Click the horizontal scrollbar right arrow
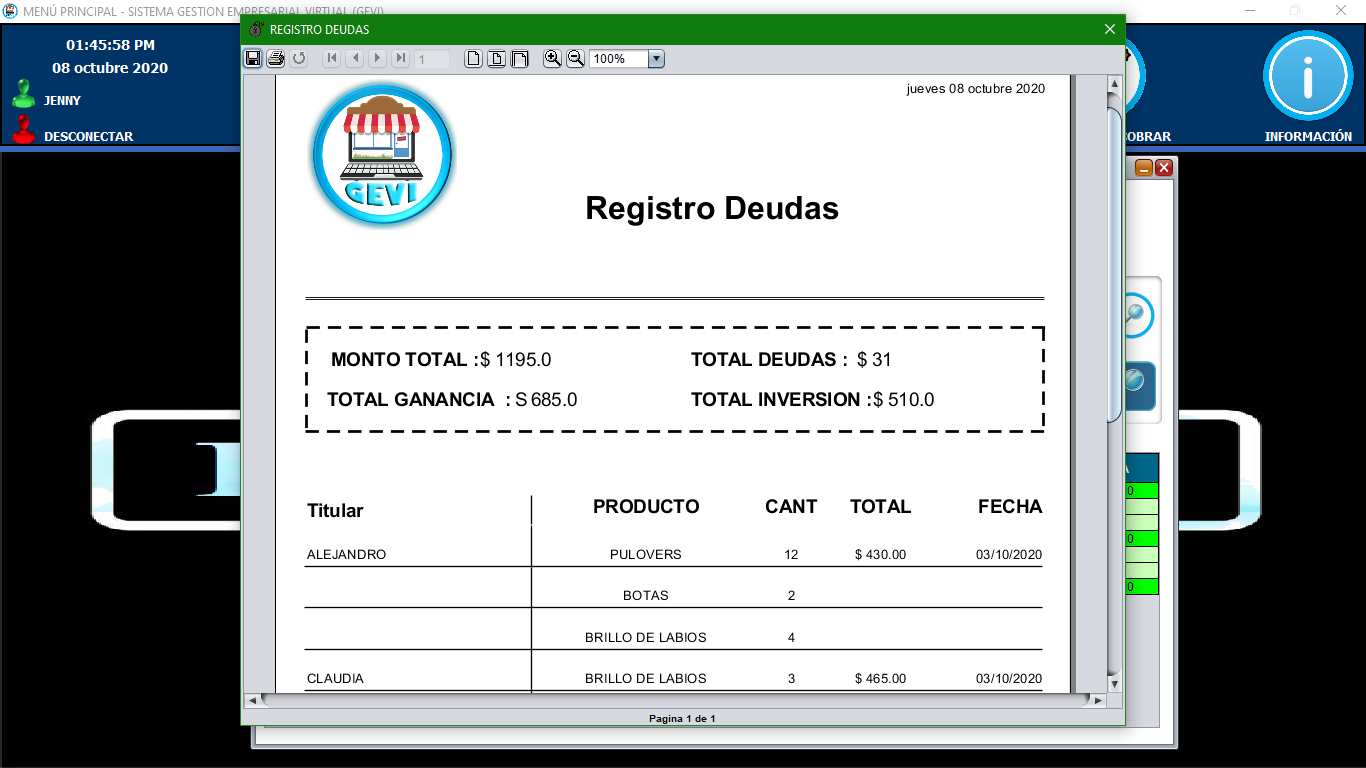Screen dimensions: 1366x768 (1099, 700)
